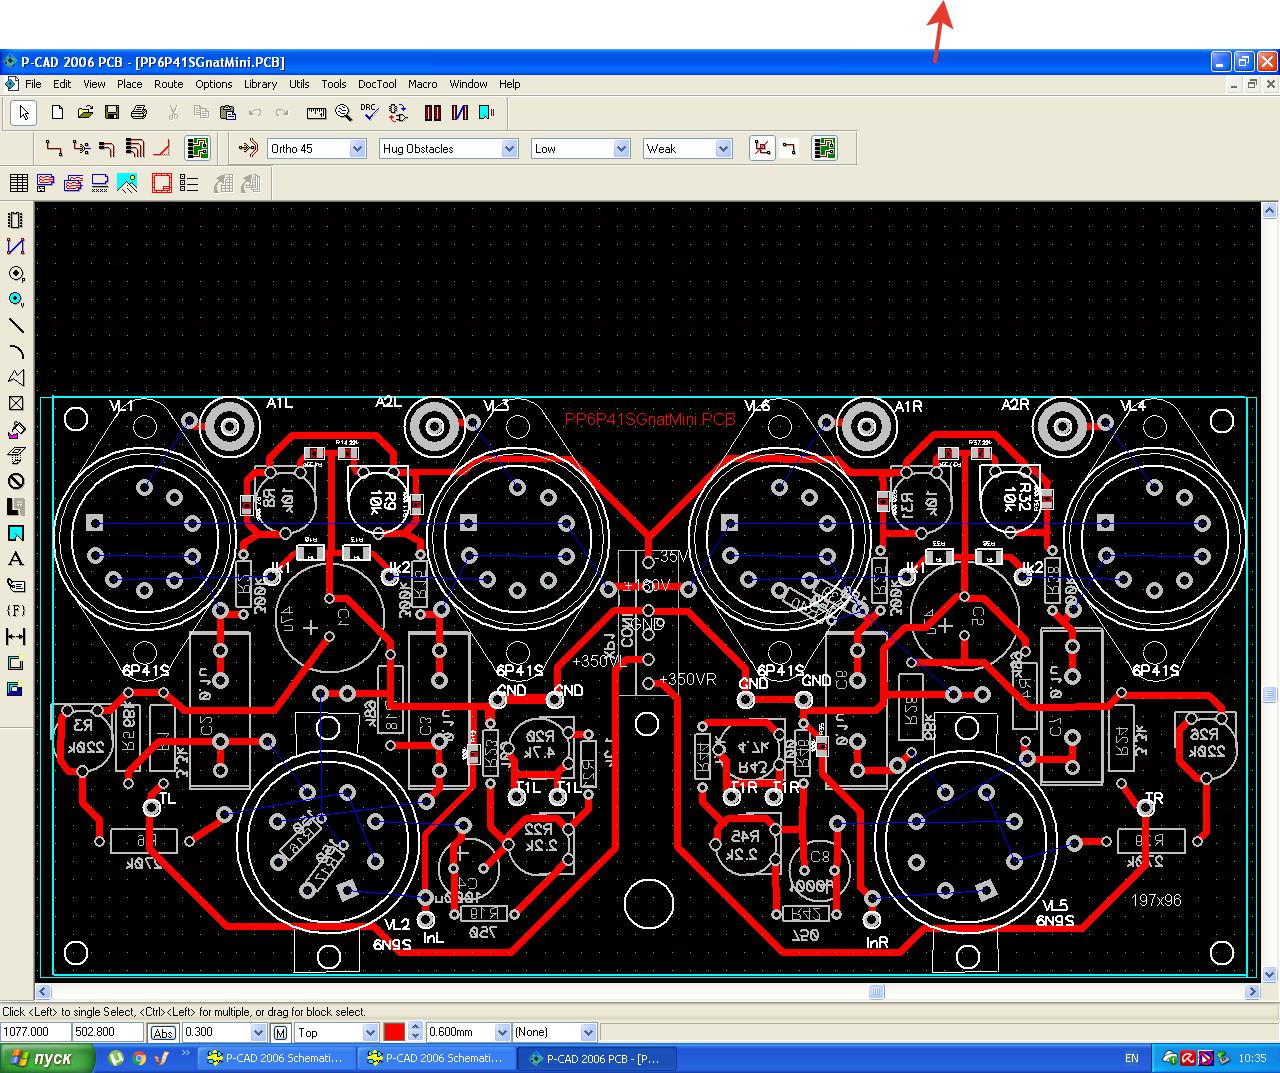This screenshot has width=1280, height=1073.
Task: Click the Place Connection tool
Action: pyautogui.click(x=15, y=247)
